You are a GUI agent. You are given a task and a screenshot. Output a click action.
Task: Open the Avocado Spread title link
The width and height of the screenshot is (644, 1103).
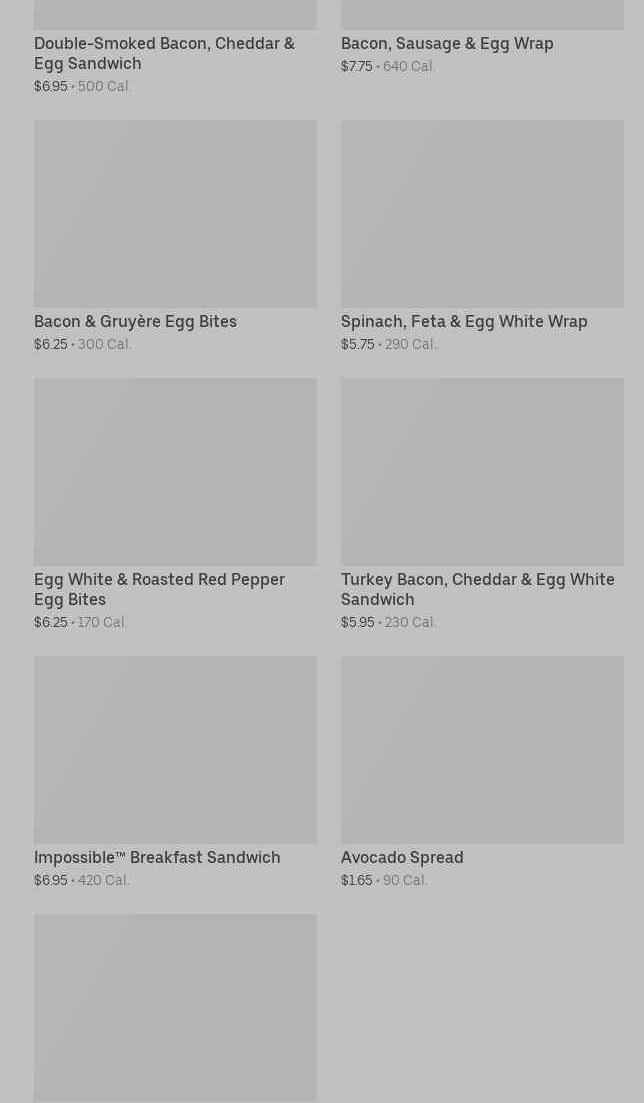point(402,857)
